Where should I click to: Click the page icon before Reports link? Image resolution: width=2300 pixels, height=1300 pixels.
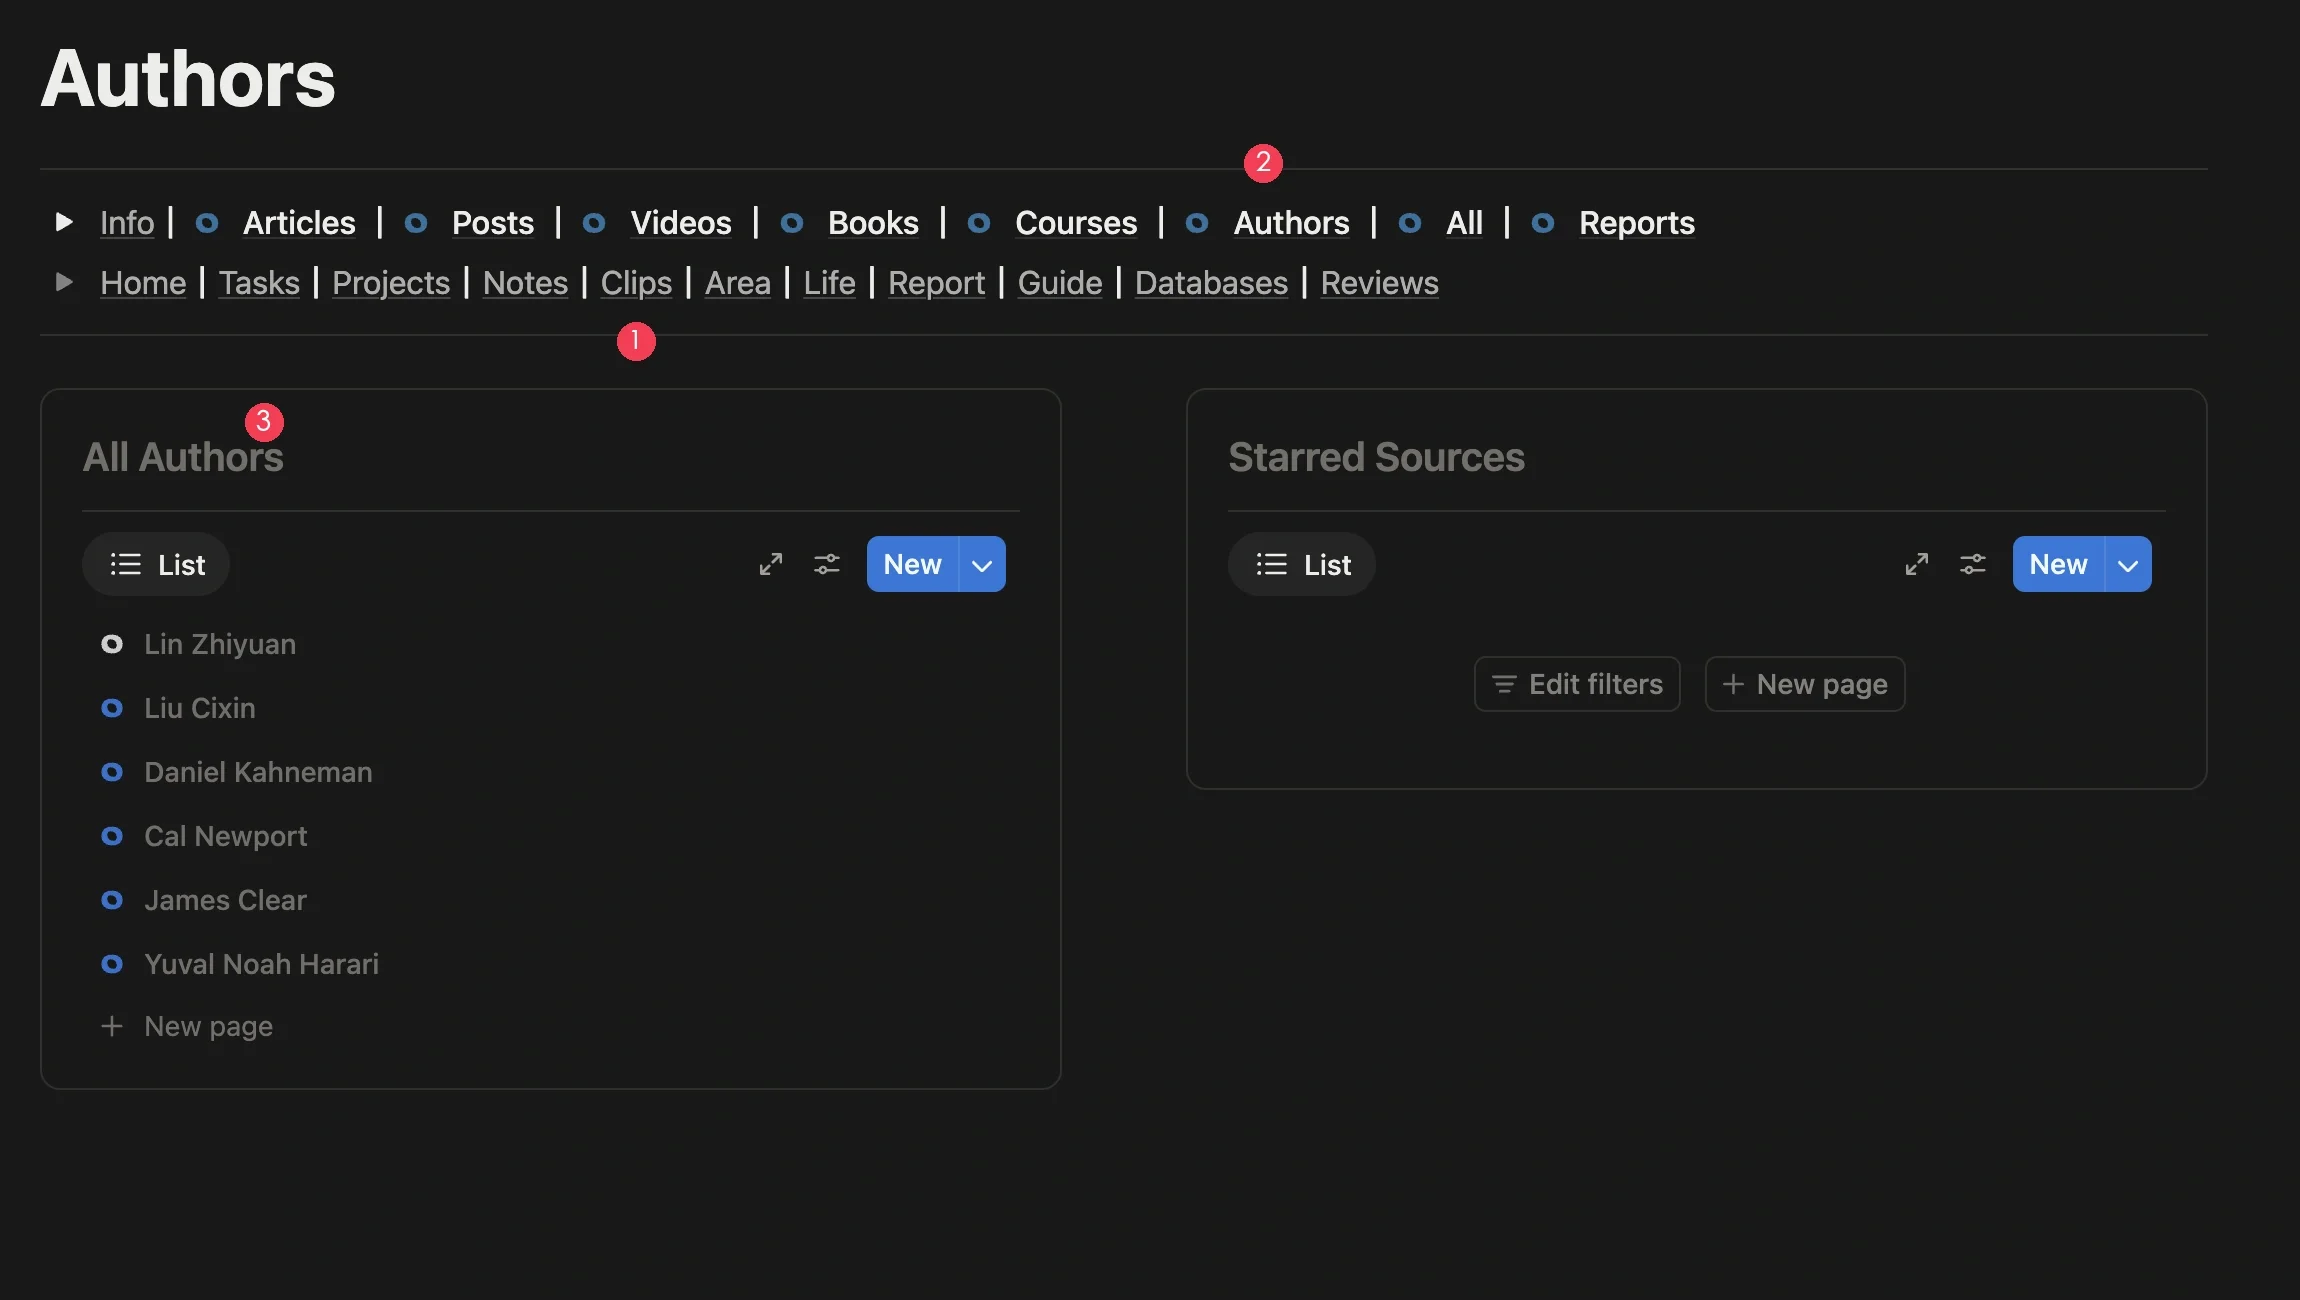pyautogui.click(x=1543, y=223)
